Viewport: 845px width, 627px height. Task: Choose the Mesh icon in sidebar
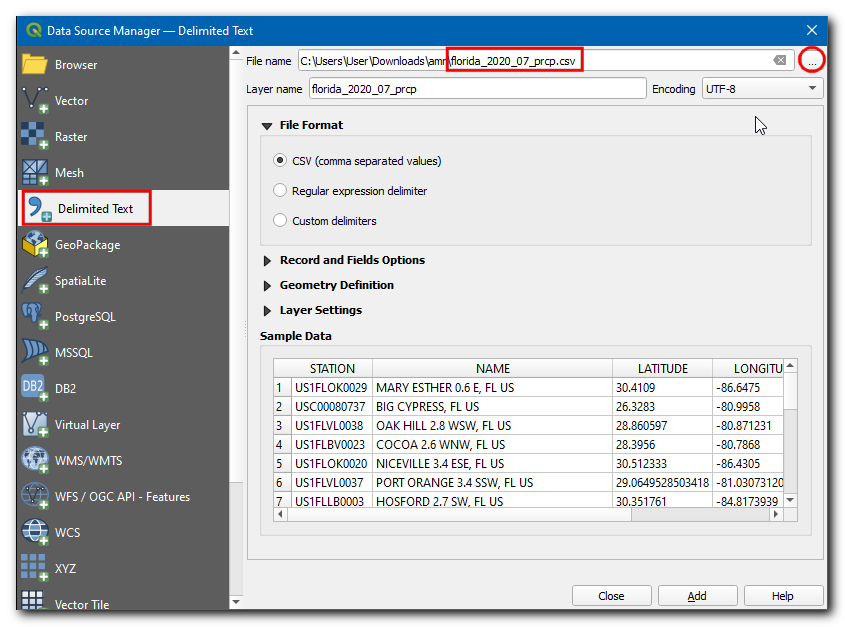click(x=35, y=172)
